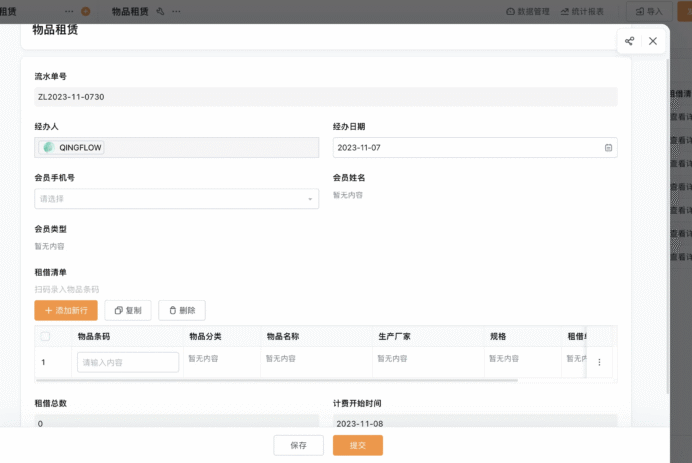
Task: Click the table horizontal scrollbar
Action: 277,380
